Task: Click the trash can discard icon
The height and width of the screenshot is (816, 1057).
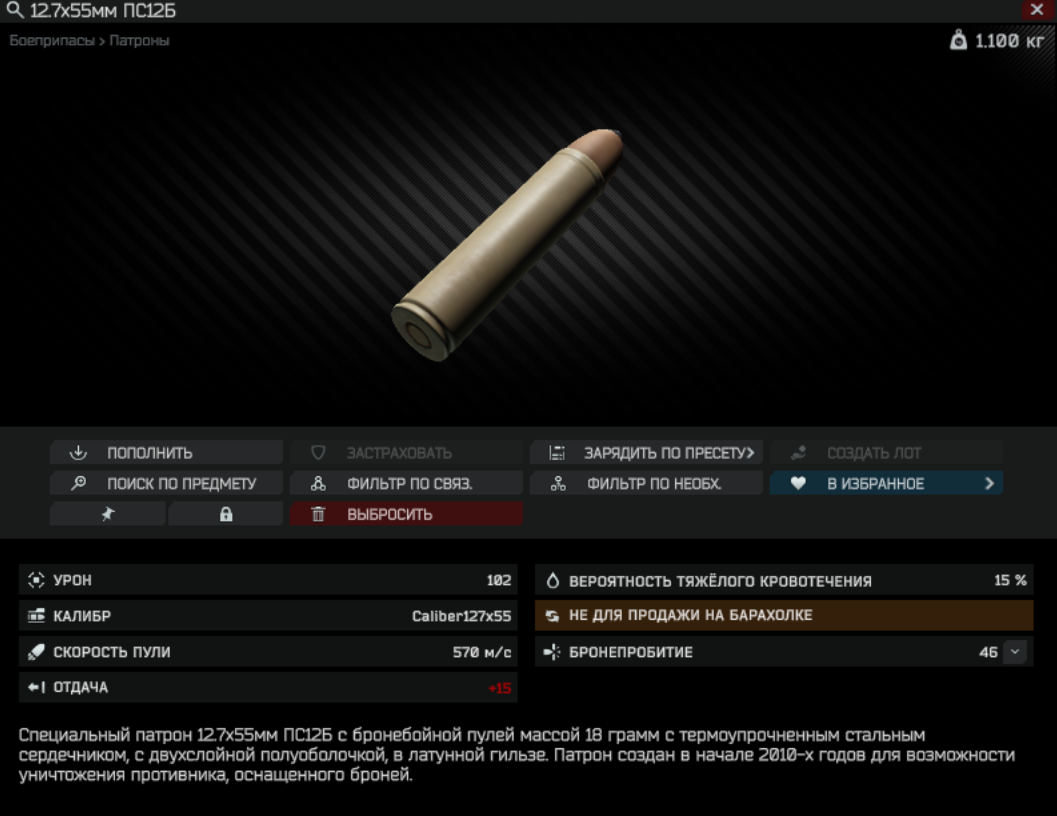Action: tap(318, 515)
